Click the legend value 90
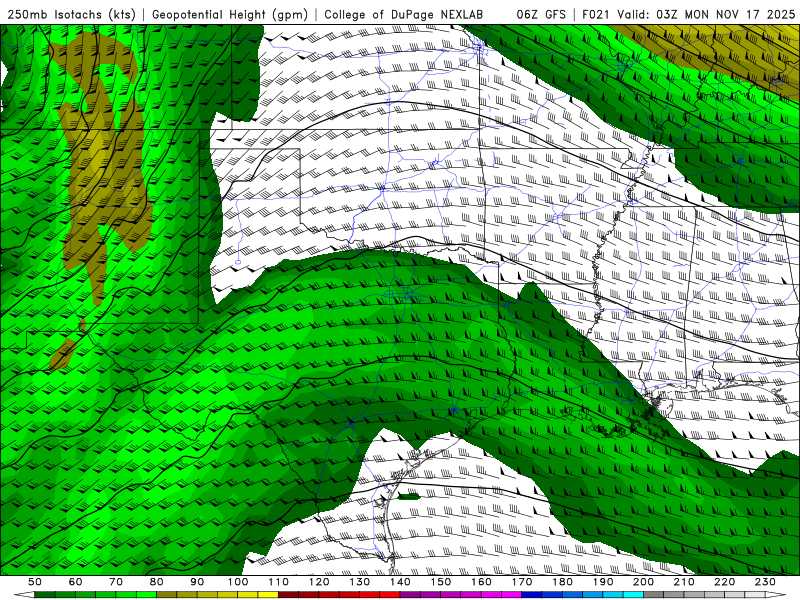 pyautogui.click(x=197, y=582)
